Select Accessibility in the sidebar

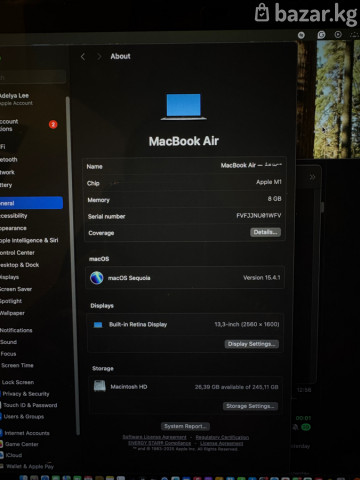pyautogui.click(x=14, y=216)
